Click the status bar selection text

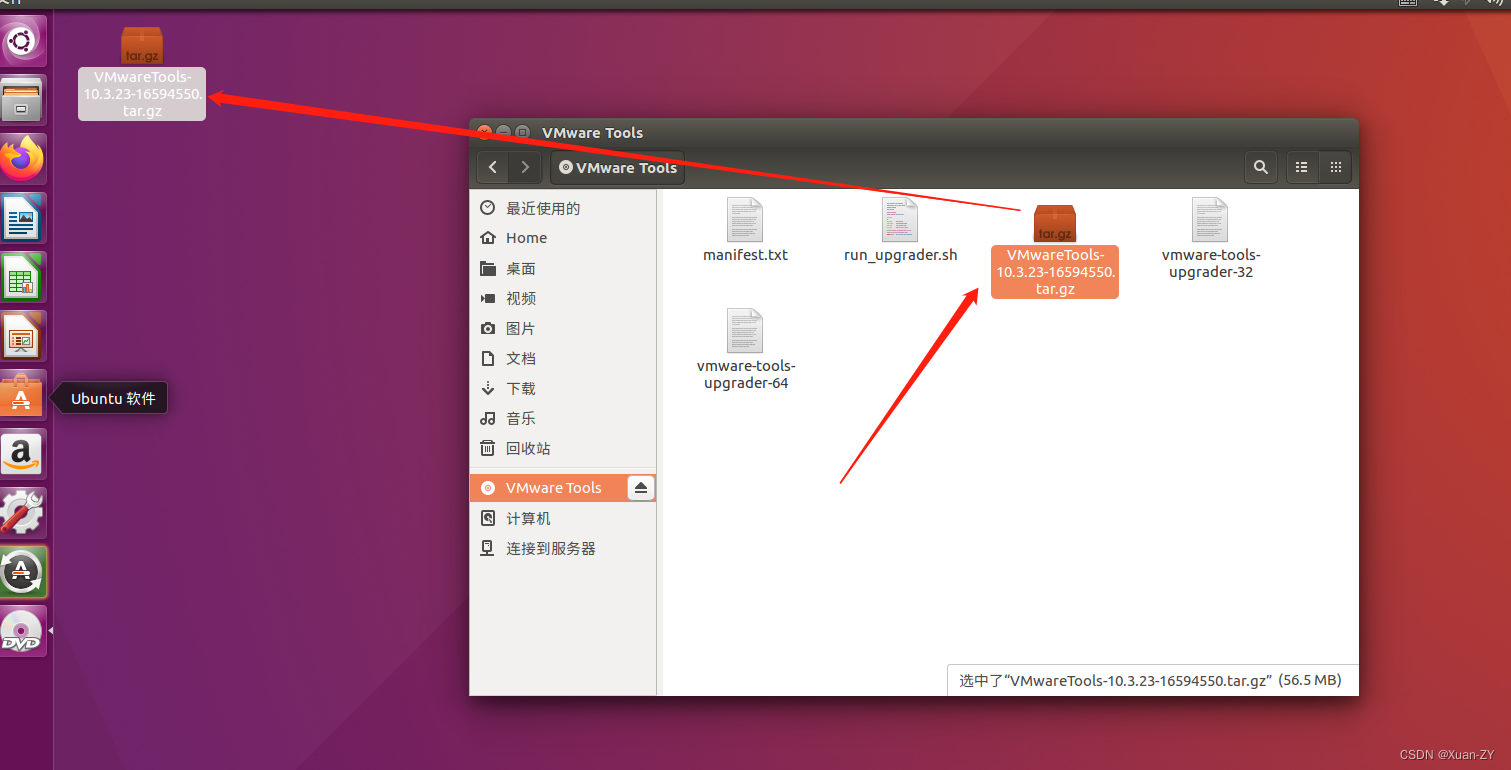click(1150, 680)
